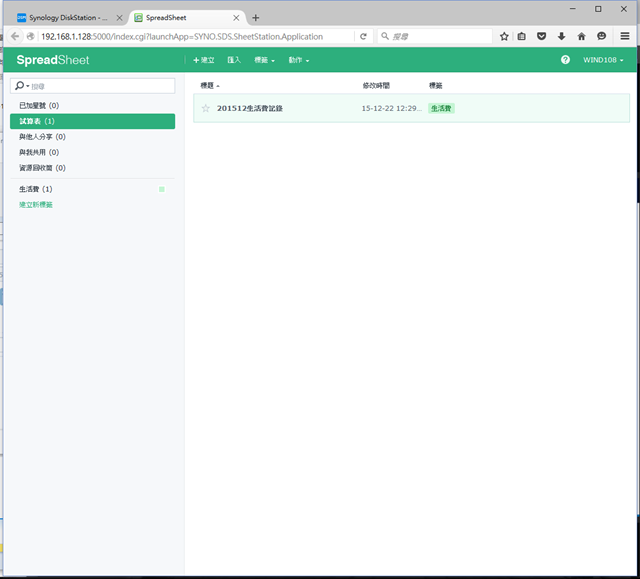Open the WIND108 user menu
640x579 pixels.
tap(603, 60)
